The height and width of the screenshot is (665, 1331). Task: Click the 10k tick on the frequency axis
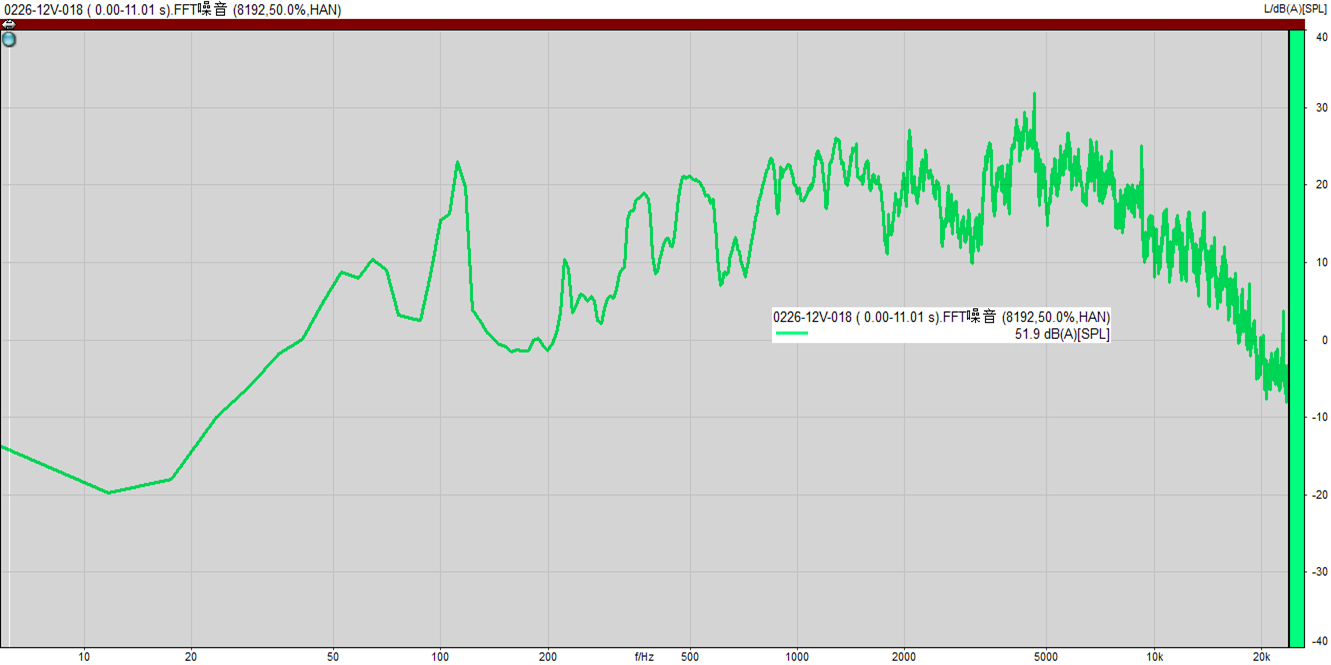coord(1154,657)
